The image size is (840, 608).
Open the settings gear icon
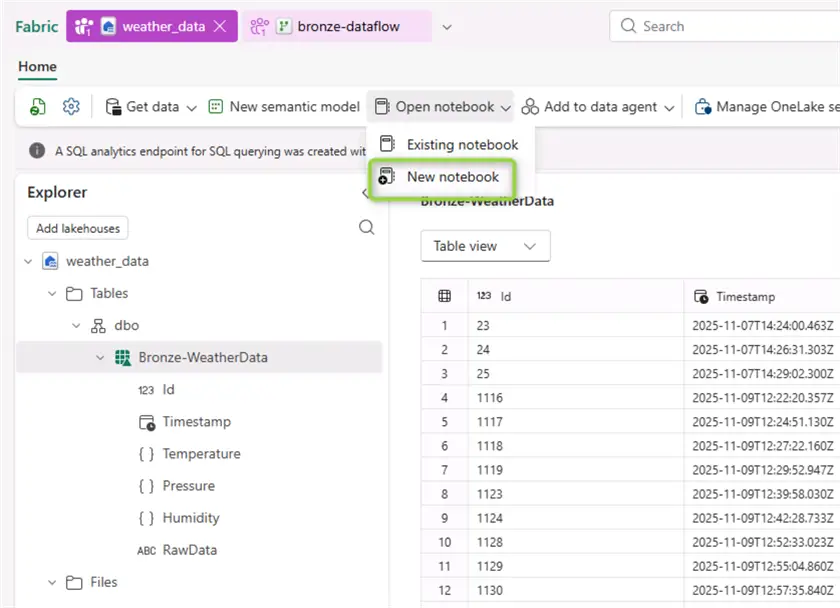click(x=71, y=107)
